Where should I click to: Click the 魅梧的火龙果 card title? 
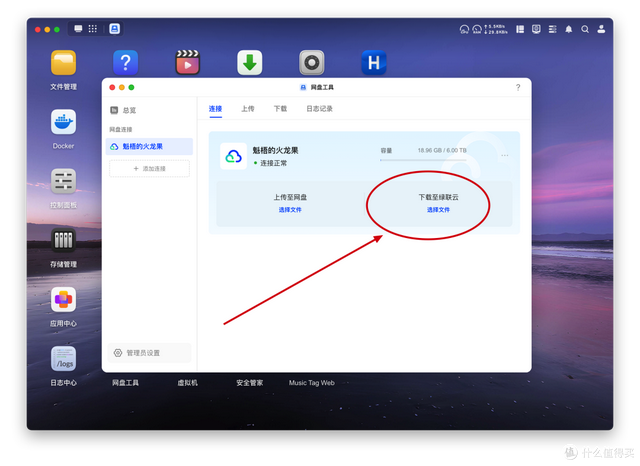click(x=276, y=151)
